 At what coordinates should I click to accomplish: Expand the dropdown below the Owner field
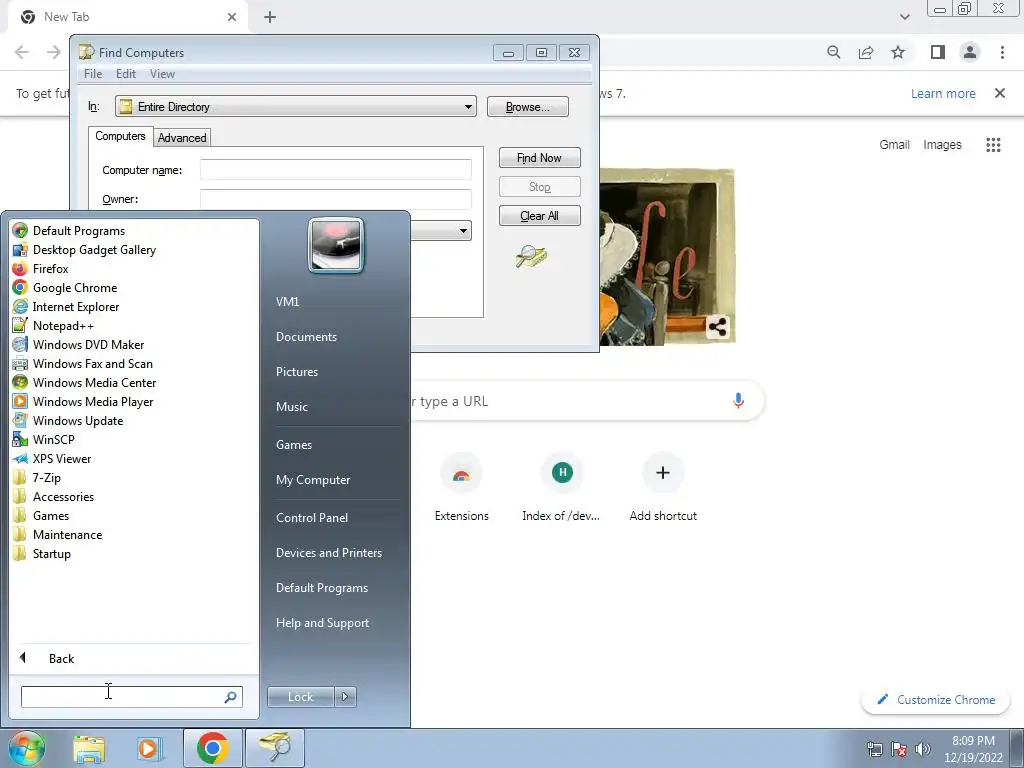click(463, 231)
